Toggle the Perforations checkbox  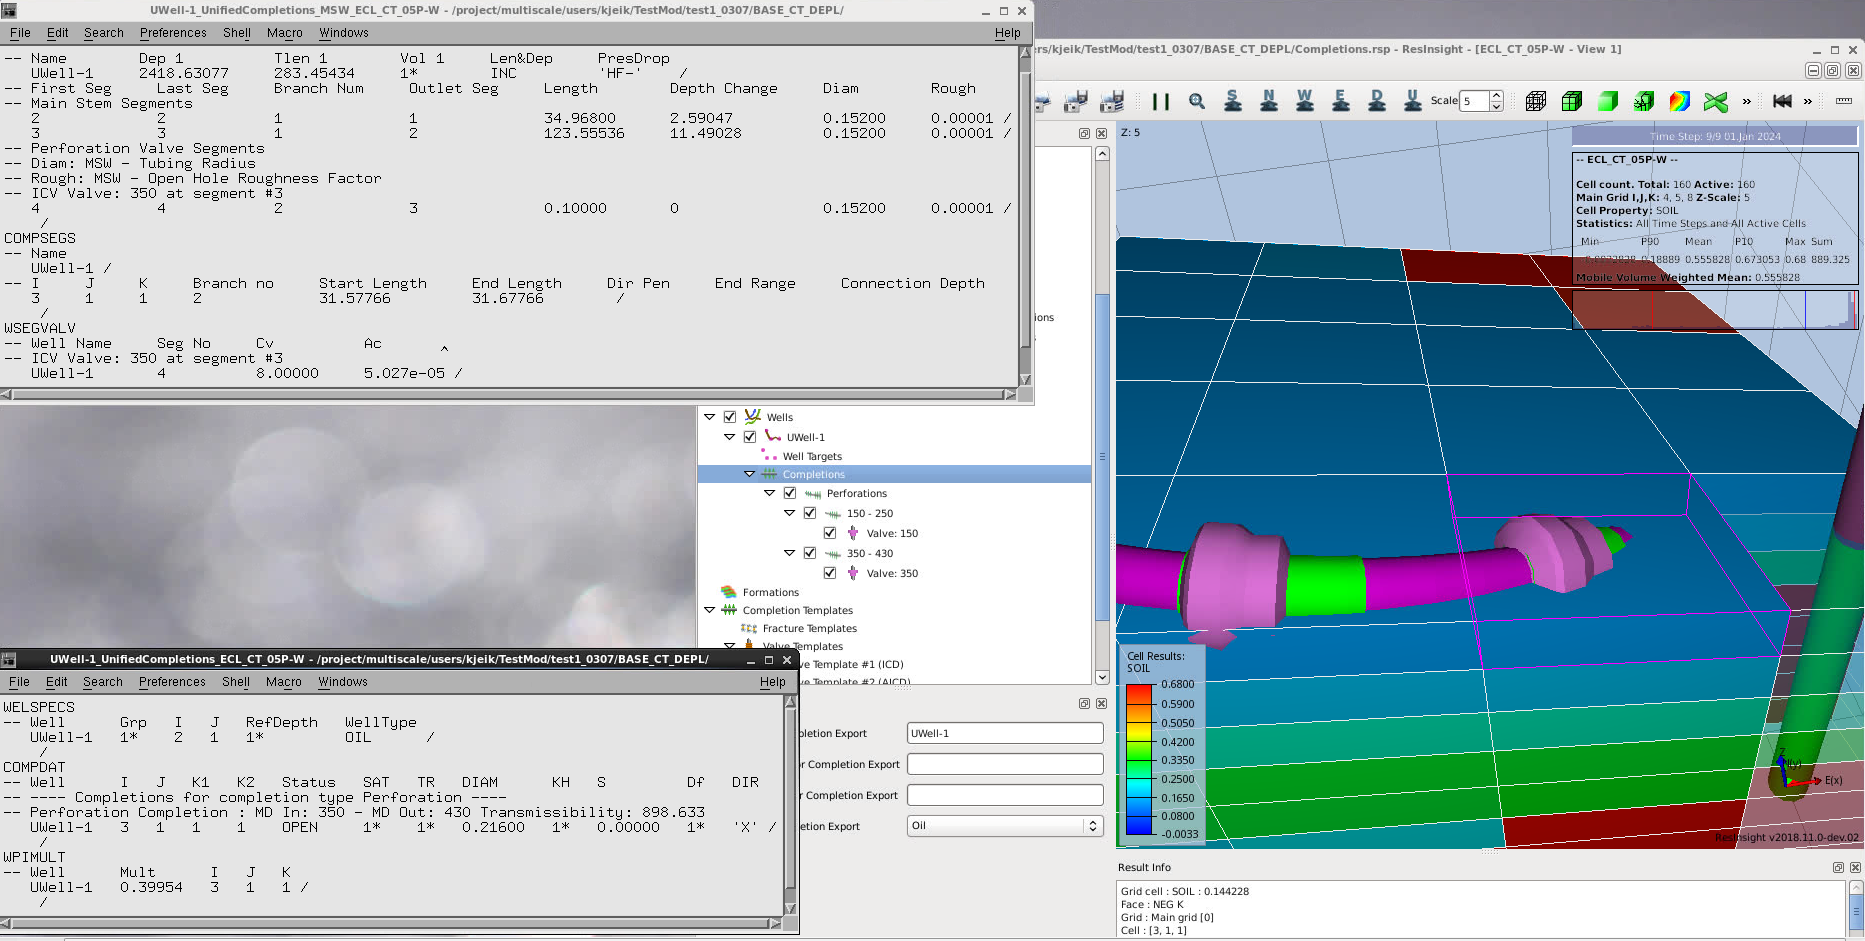click(x=790, y=493)
